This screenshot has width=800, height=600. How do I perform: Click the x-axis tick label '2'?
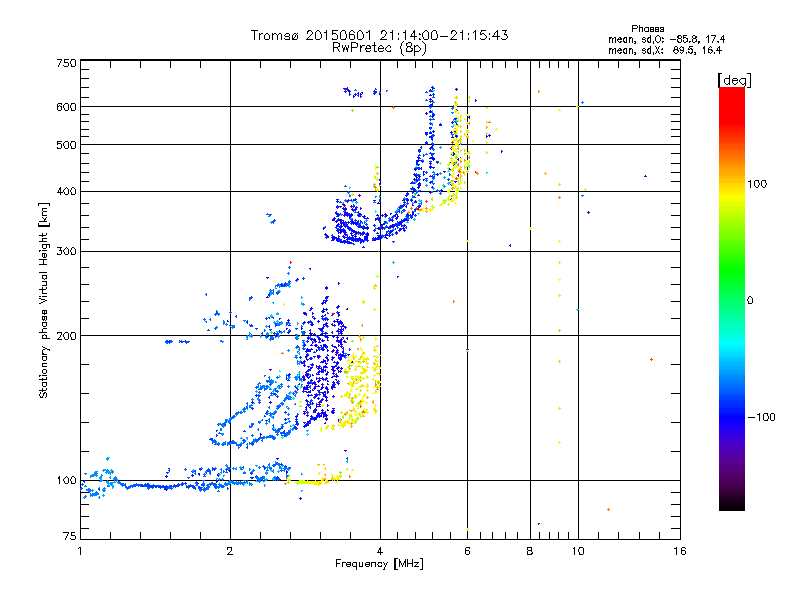[x=230, y=551]
